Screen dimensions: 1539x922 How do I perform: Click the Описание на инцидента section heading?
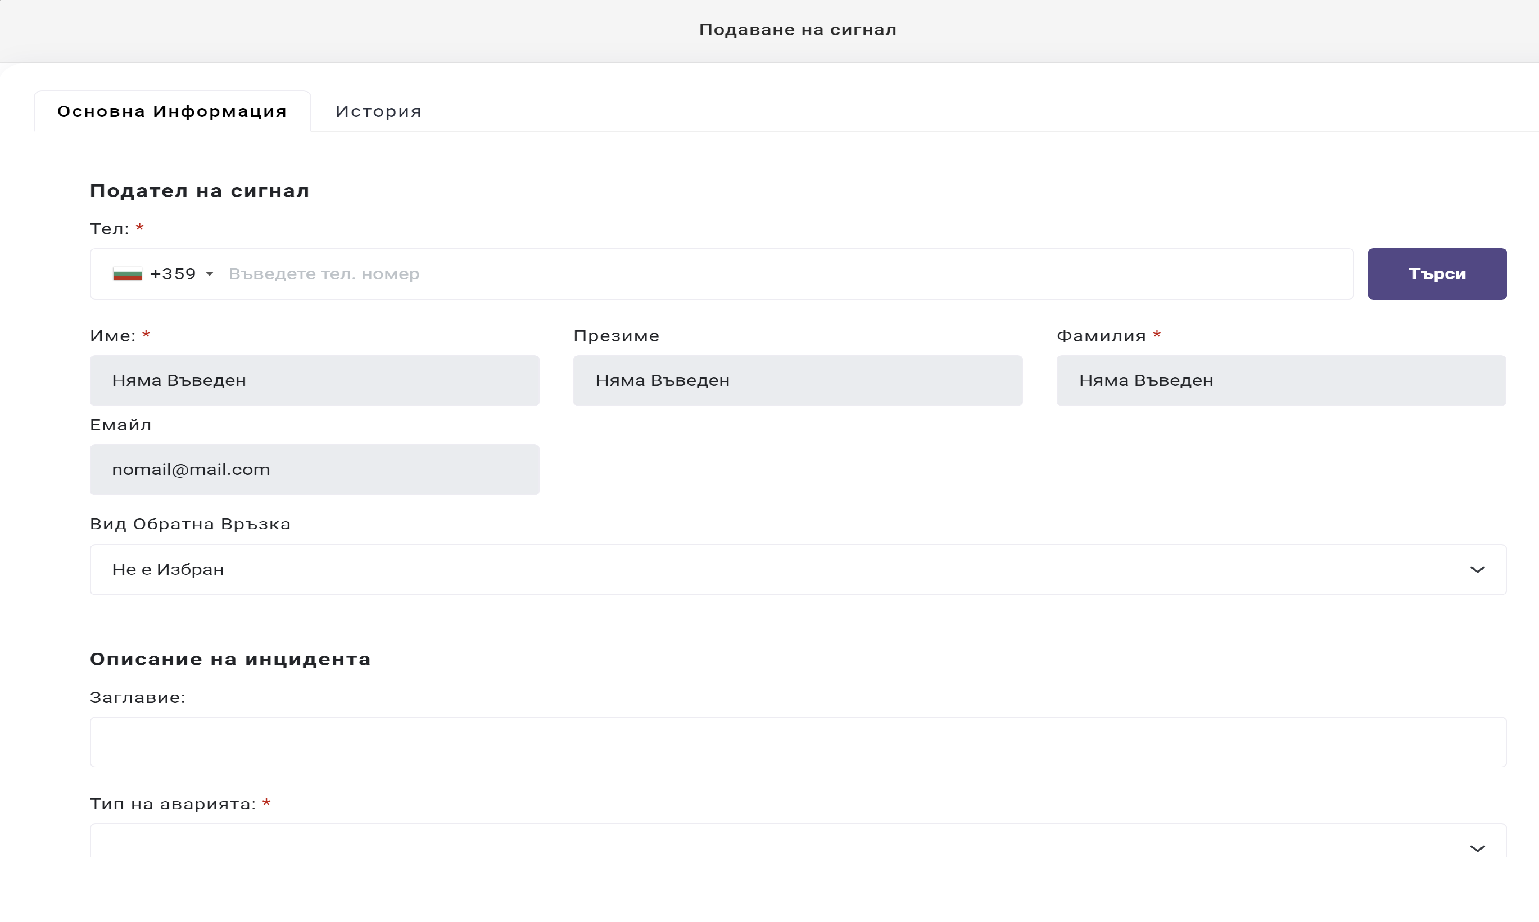point(230,659)
